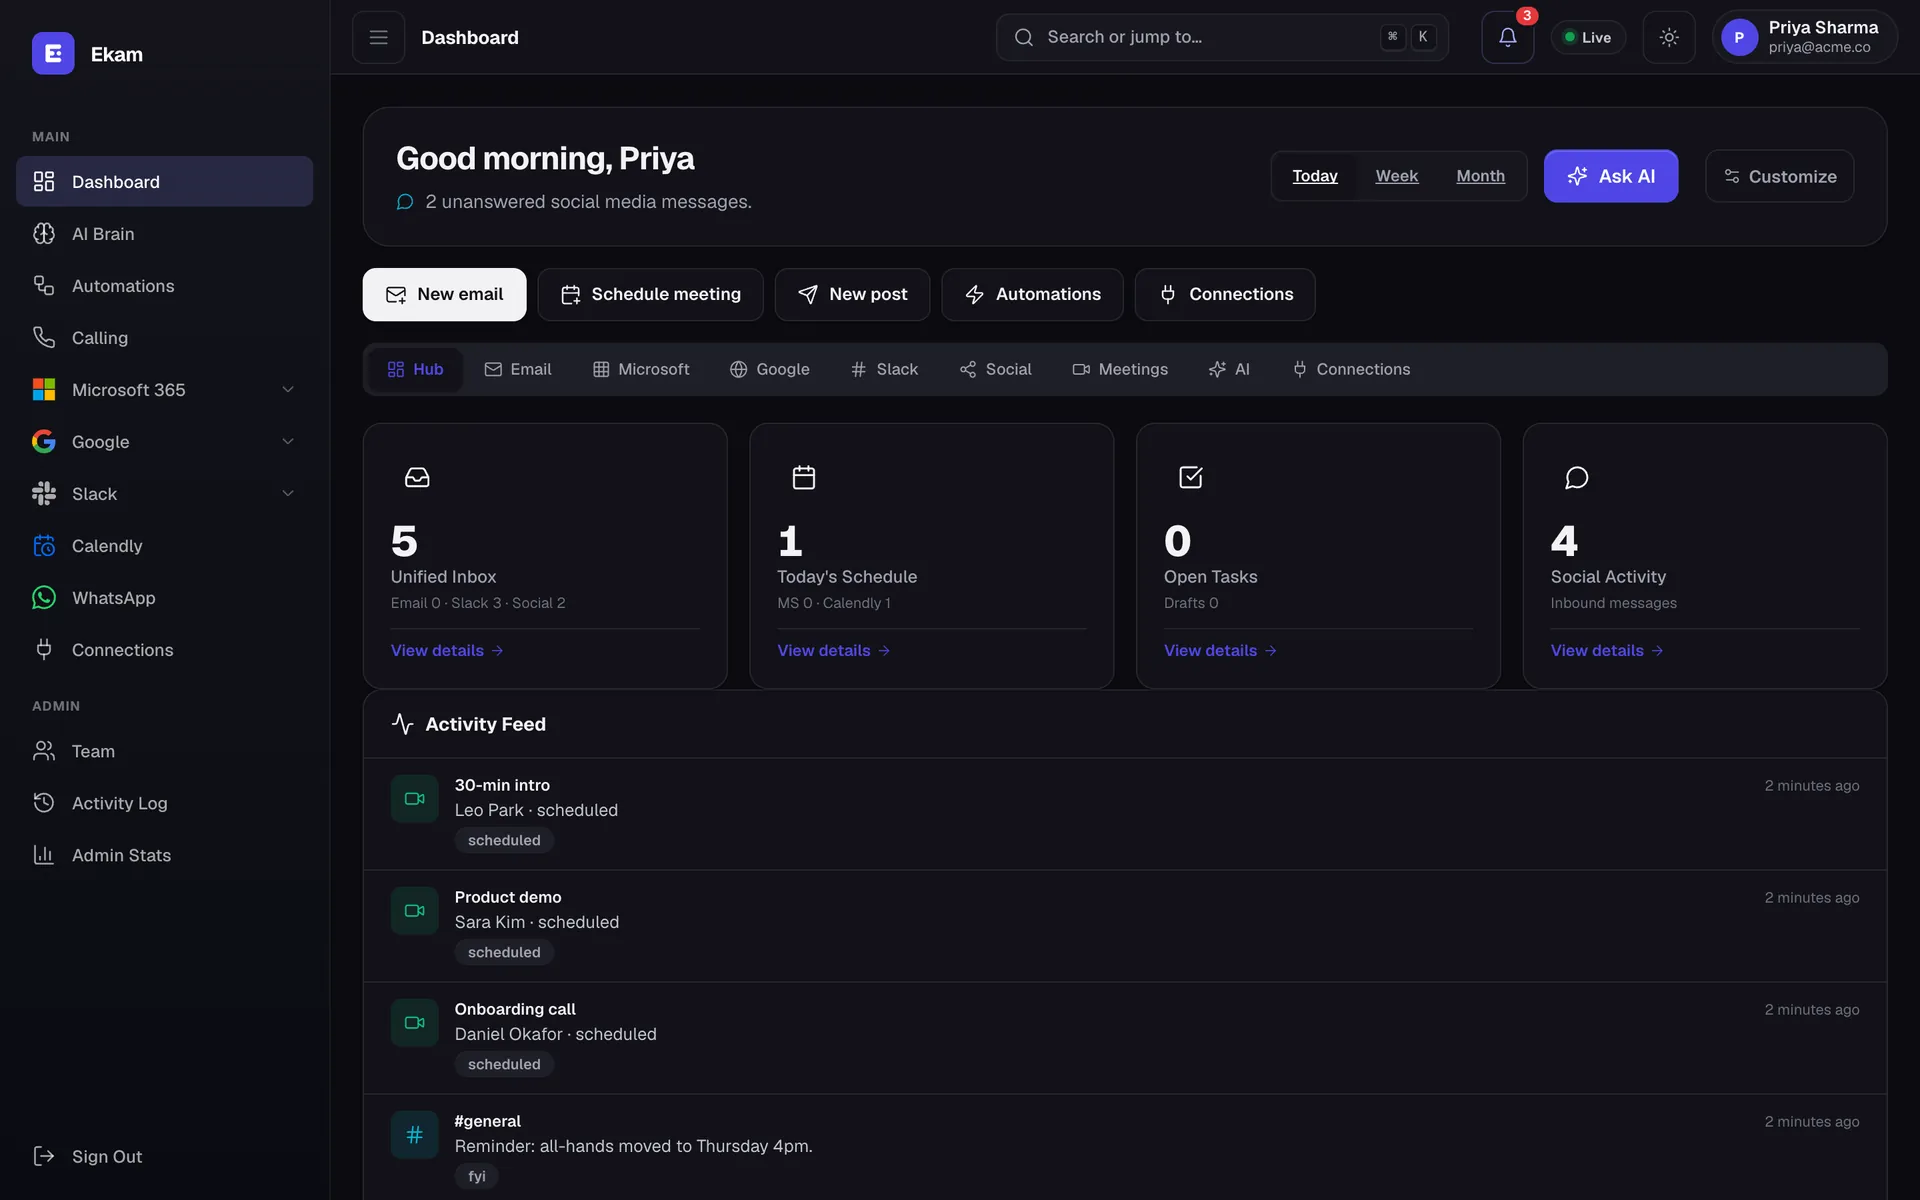Switch to the Email tab

(518, 369)
